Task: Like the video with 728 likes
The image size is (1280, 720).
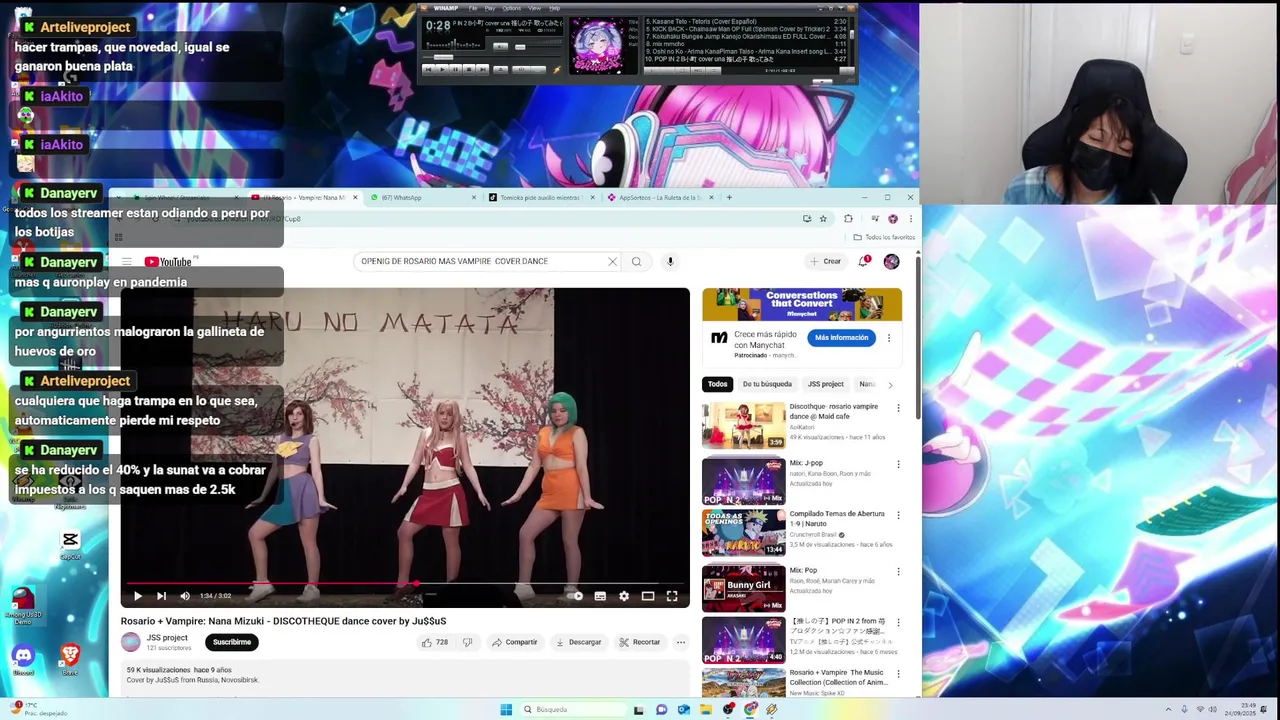Action: pos(435,642)
